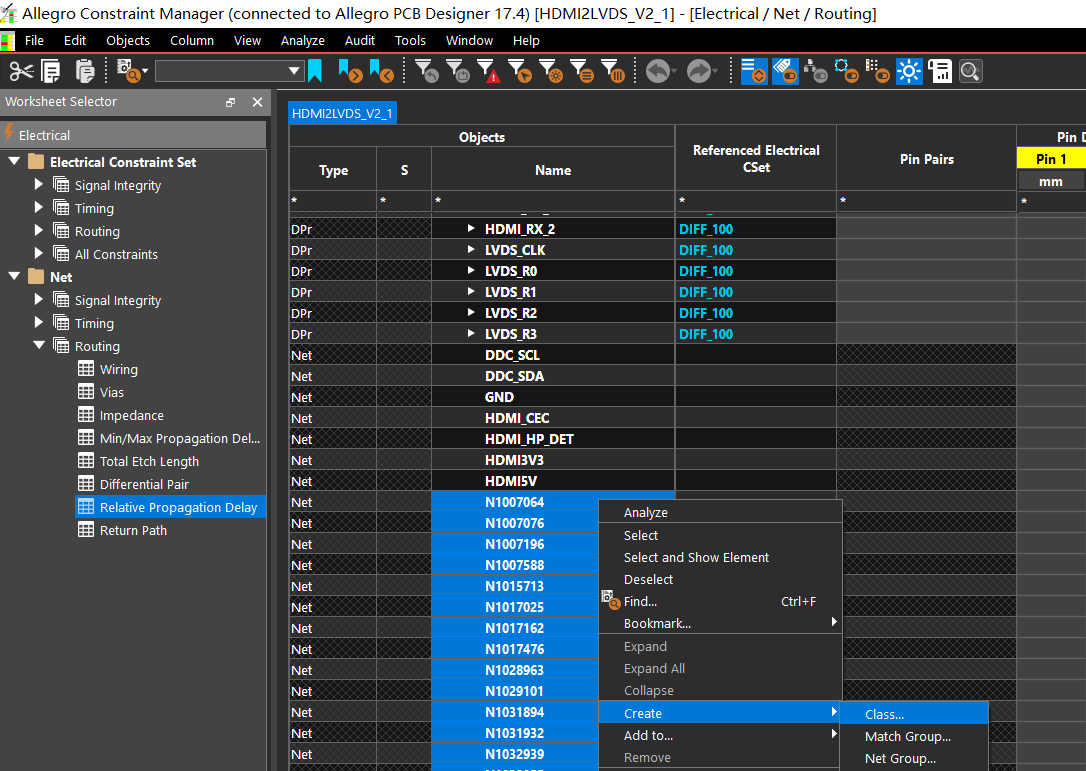Collapse the Electrical Constraint Set folder
Viewport: 1086px width, 771px height.
point(14,161)
